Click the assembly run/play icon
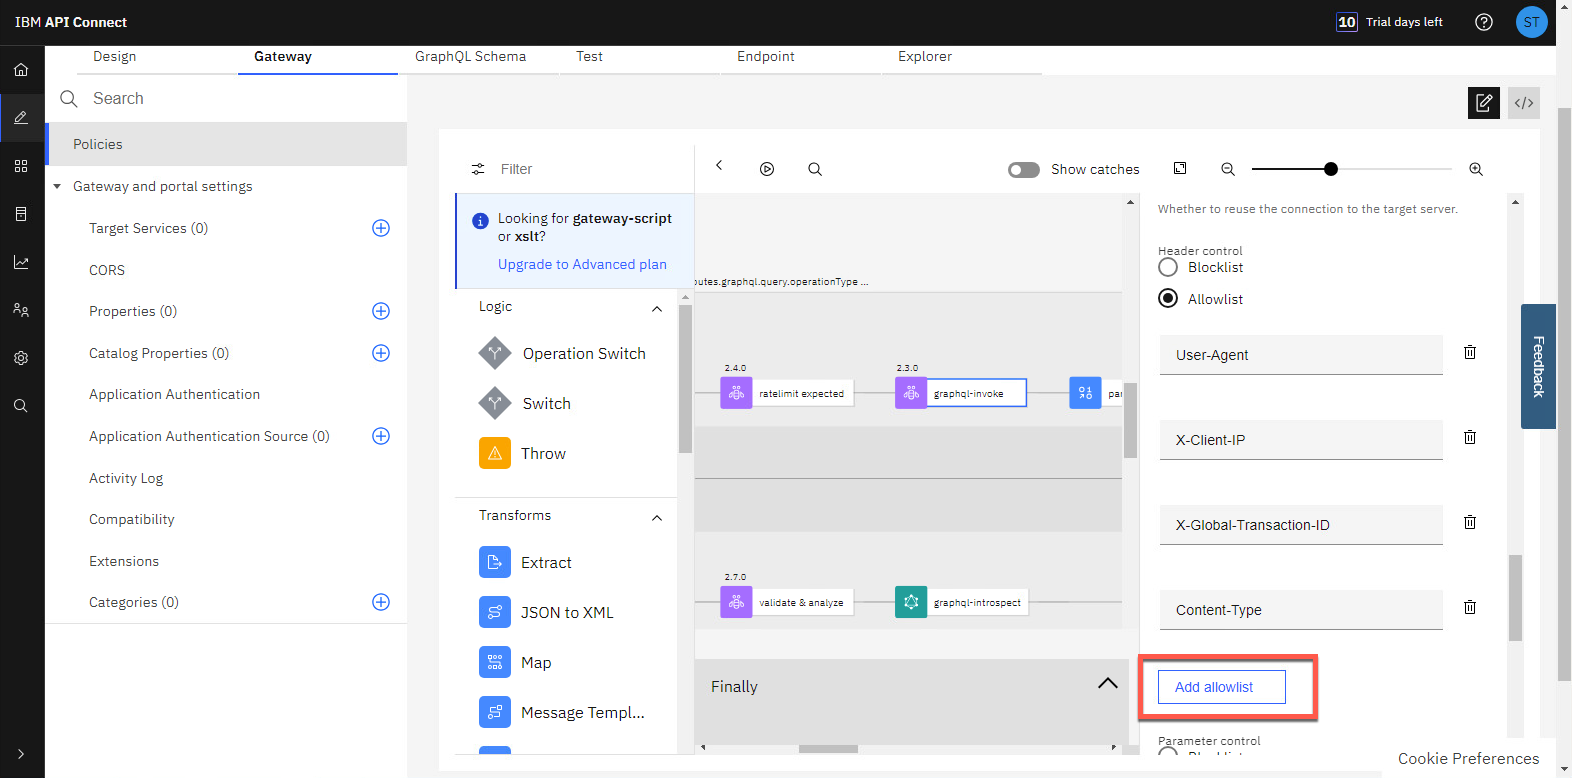 click(x=767, y=169)
